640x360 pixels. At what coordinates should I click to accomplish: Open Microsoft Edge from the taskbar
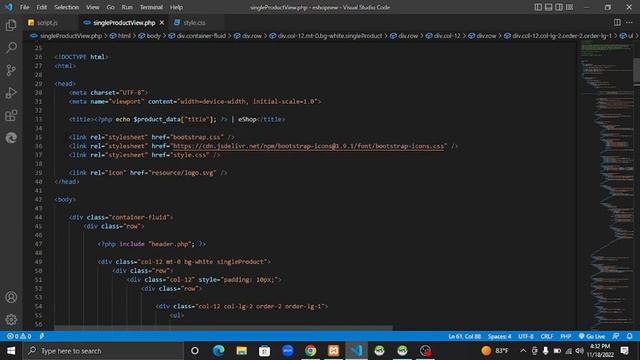(x=218, y=351)
